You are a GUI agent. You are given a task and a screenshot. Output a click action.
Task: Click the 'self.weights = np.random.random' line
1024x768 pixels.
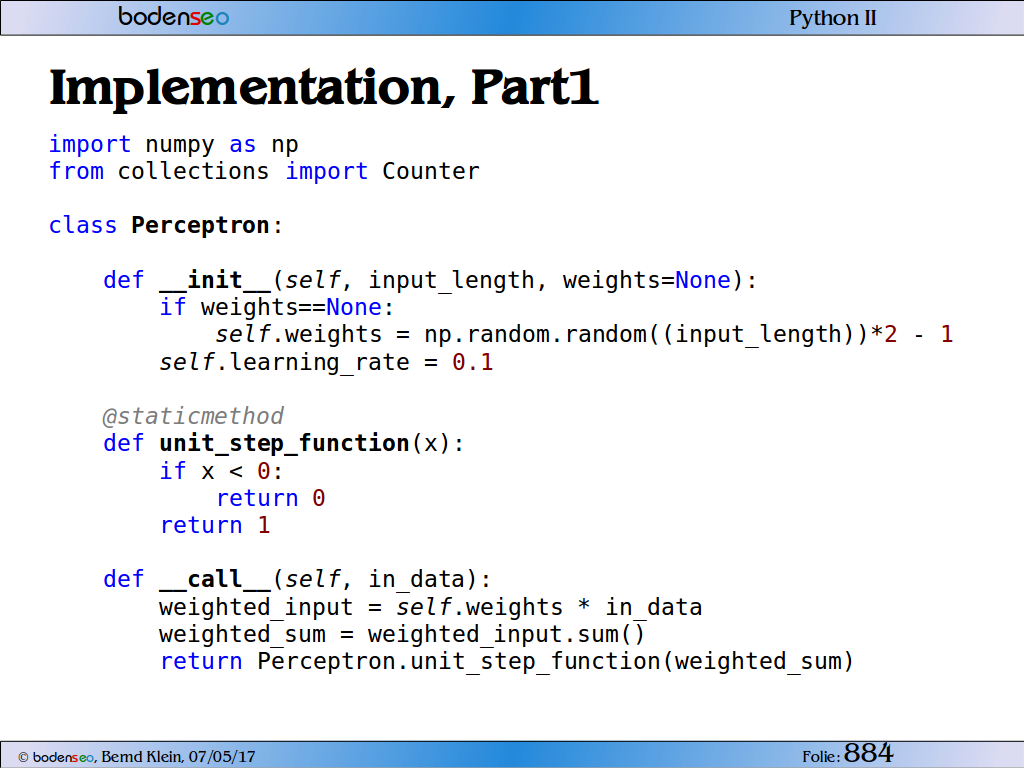coord(584,334)
